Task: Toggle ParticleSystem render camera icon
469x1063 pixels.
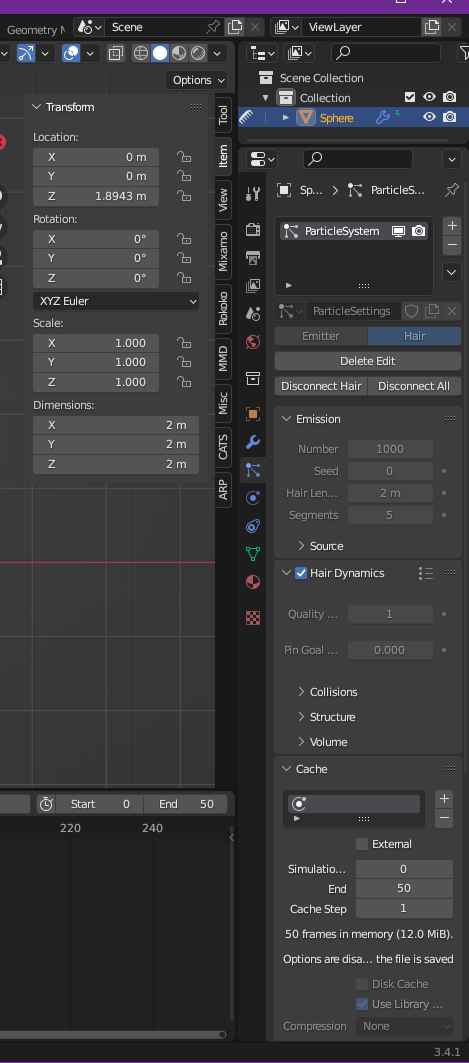Action: [419, 231]
